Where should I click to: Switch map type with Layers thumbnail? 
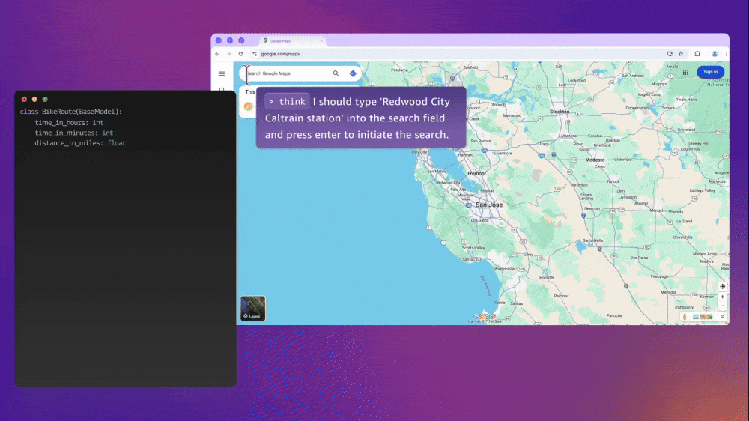click(252, 309)
